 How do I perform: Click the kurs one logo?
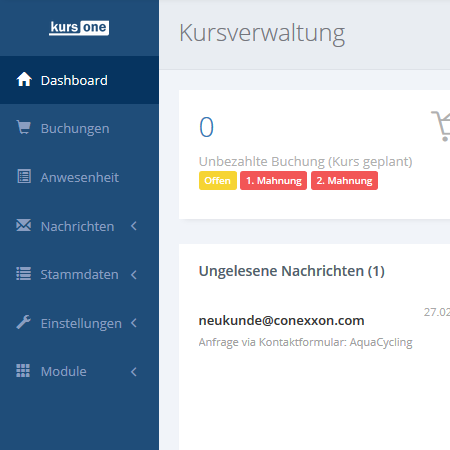pos(79,28)
